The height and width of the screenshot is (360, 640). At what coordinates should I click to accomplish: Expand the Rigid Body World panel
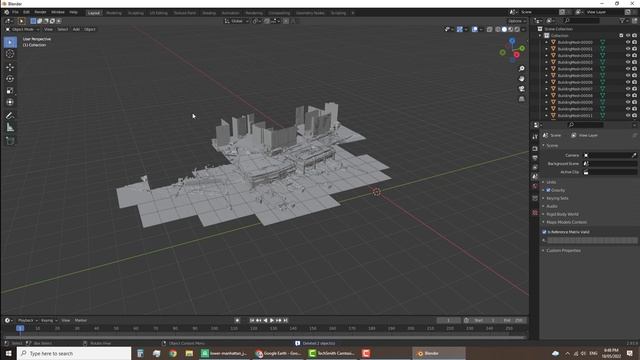point(543,214)
